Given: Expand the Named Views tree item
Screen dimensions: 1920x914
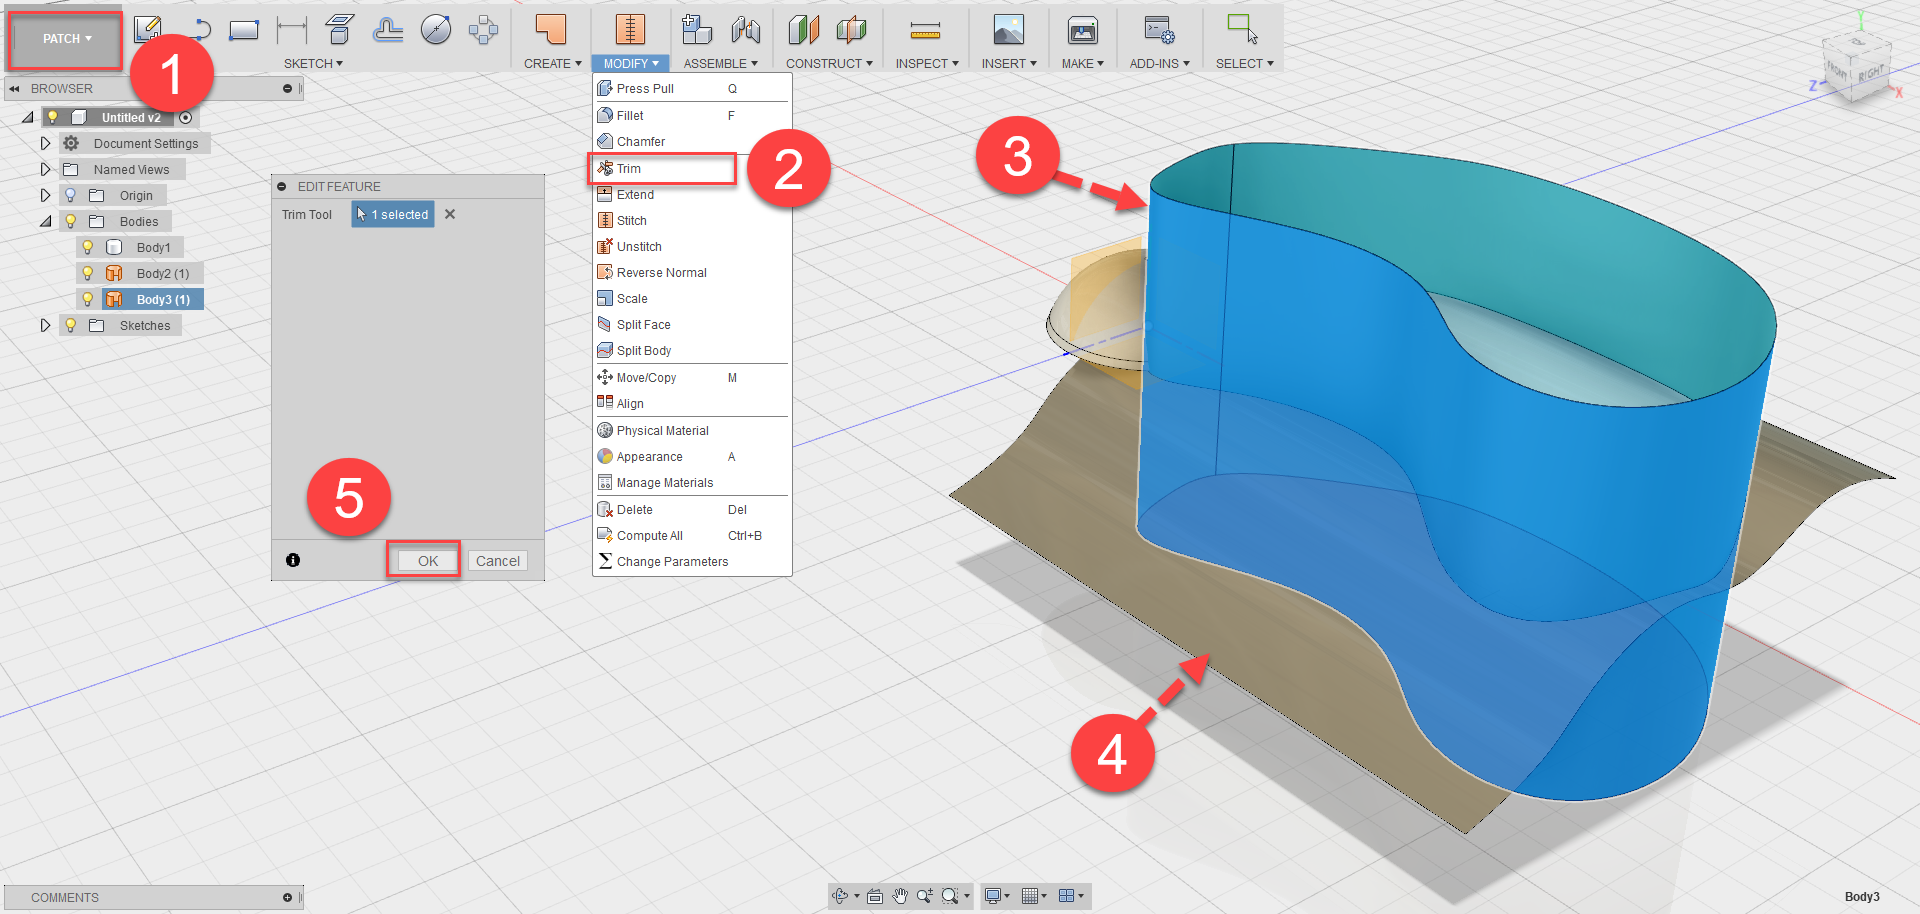Looking at the screenshot, I should (x=45, y=169).
